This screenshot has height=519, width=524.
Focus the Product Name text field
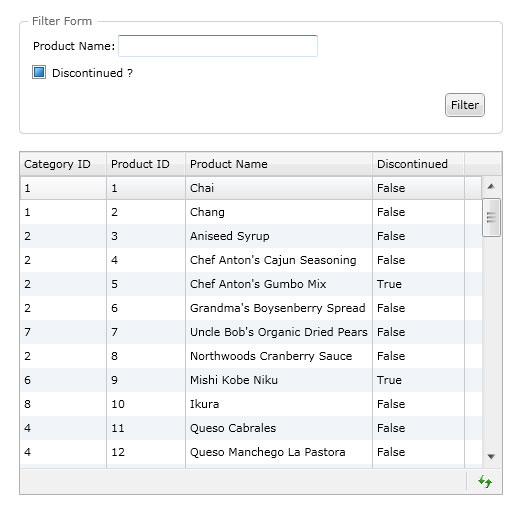click(x=218, y=46)
